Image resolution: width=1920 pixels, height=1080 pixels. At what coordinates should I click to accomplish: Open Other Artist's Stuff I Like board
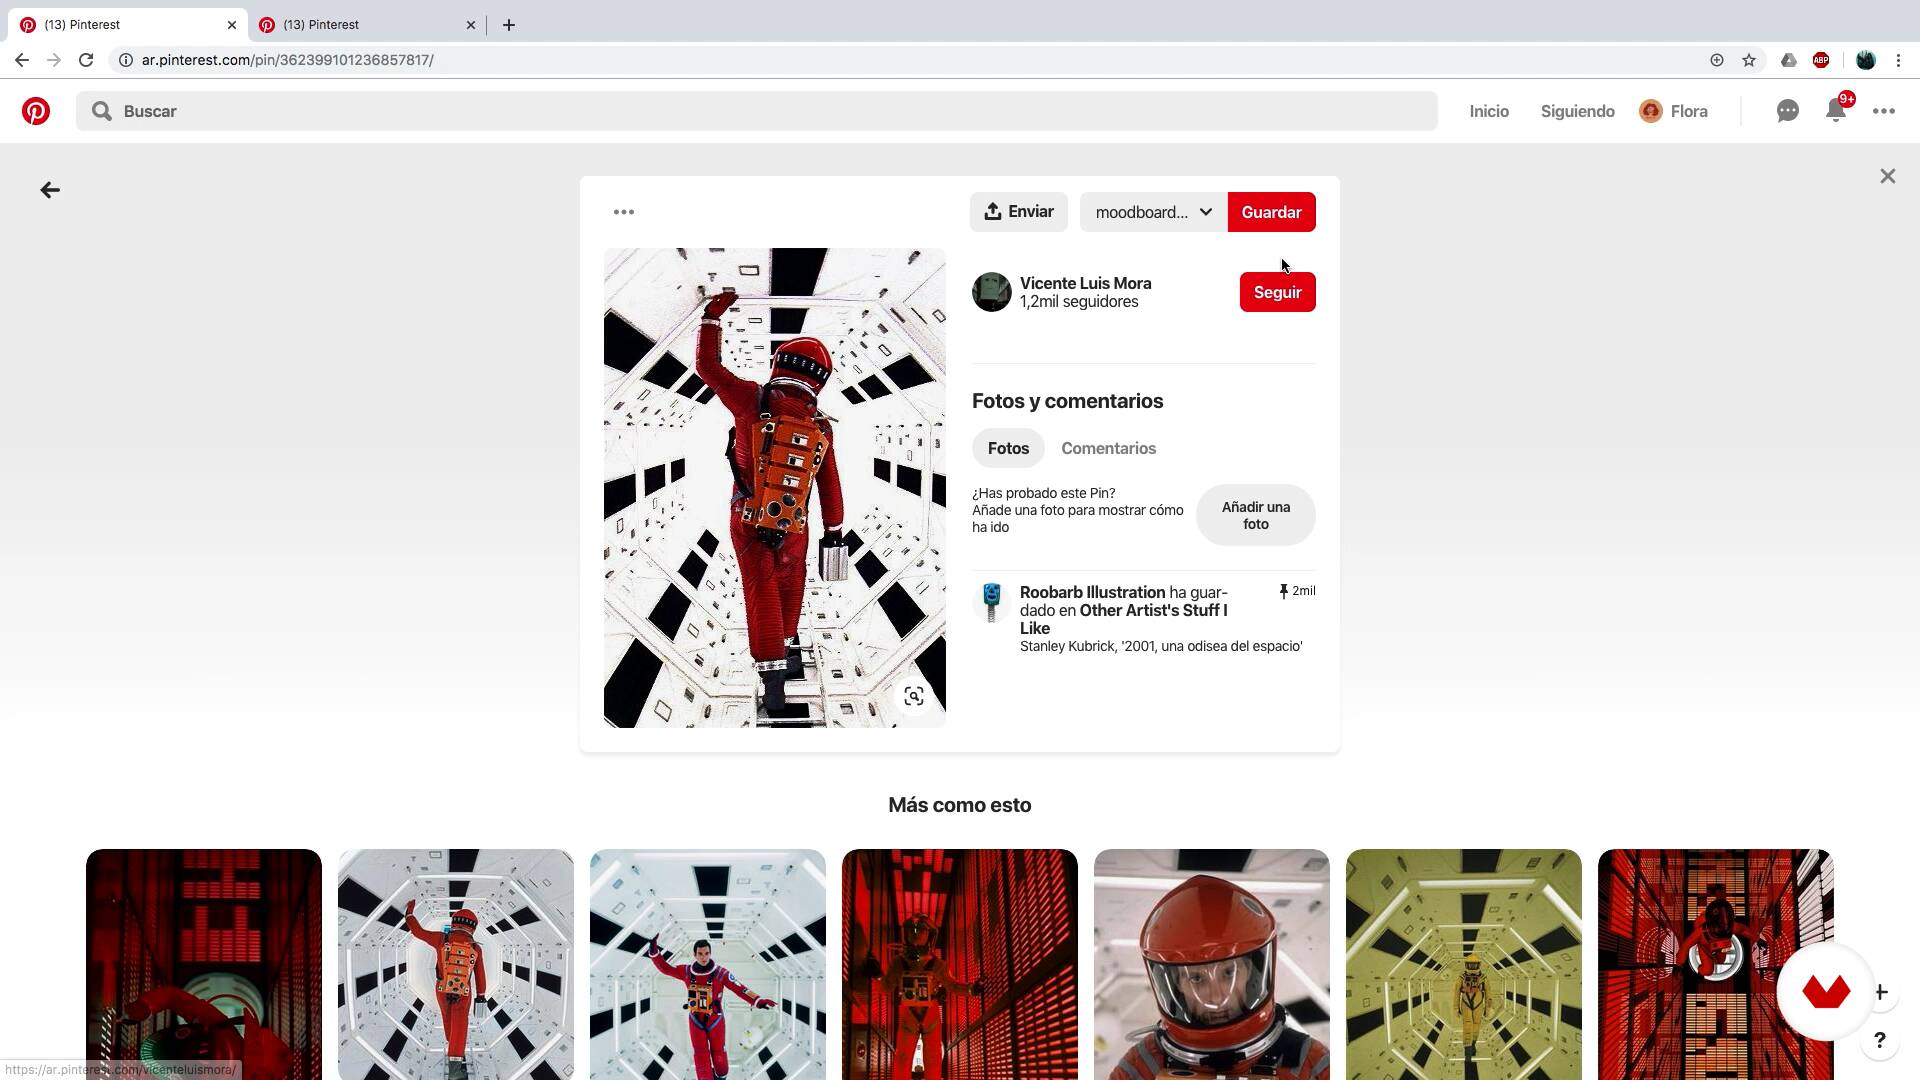coord(1123,619)
